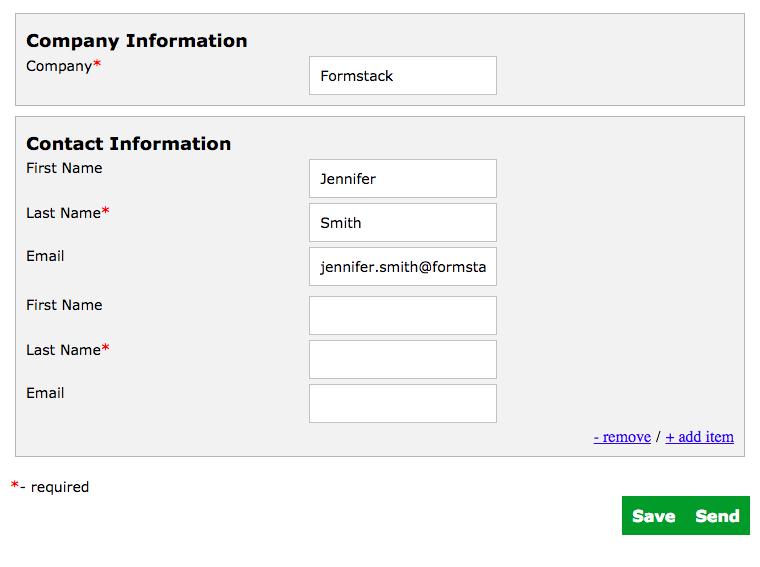The height and width of the screenshot is (567, 760).
Task: Focus the empty Email input field
Action: click(402, 404)
